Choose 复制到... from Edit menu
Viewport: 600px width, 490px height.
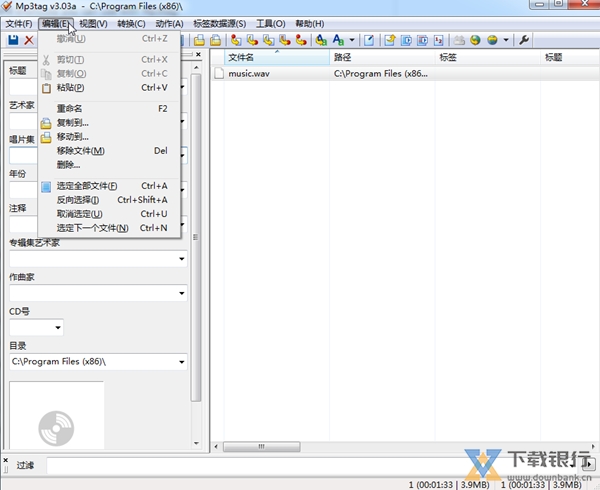[109, 123]
